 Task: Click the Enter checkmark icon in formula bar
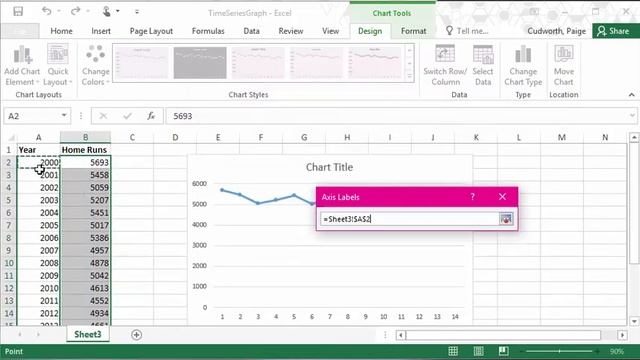coord(127,116)
